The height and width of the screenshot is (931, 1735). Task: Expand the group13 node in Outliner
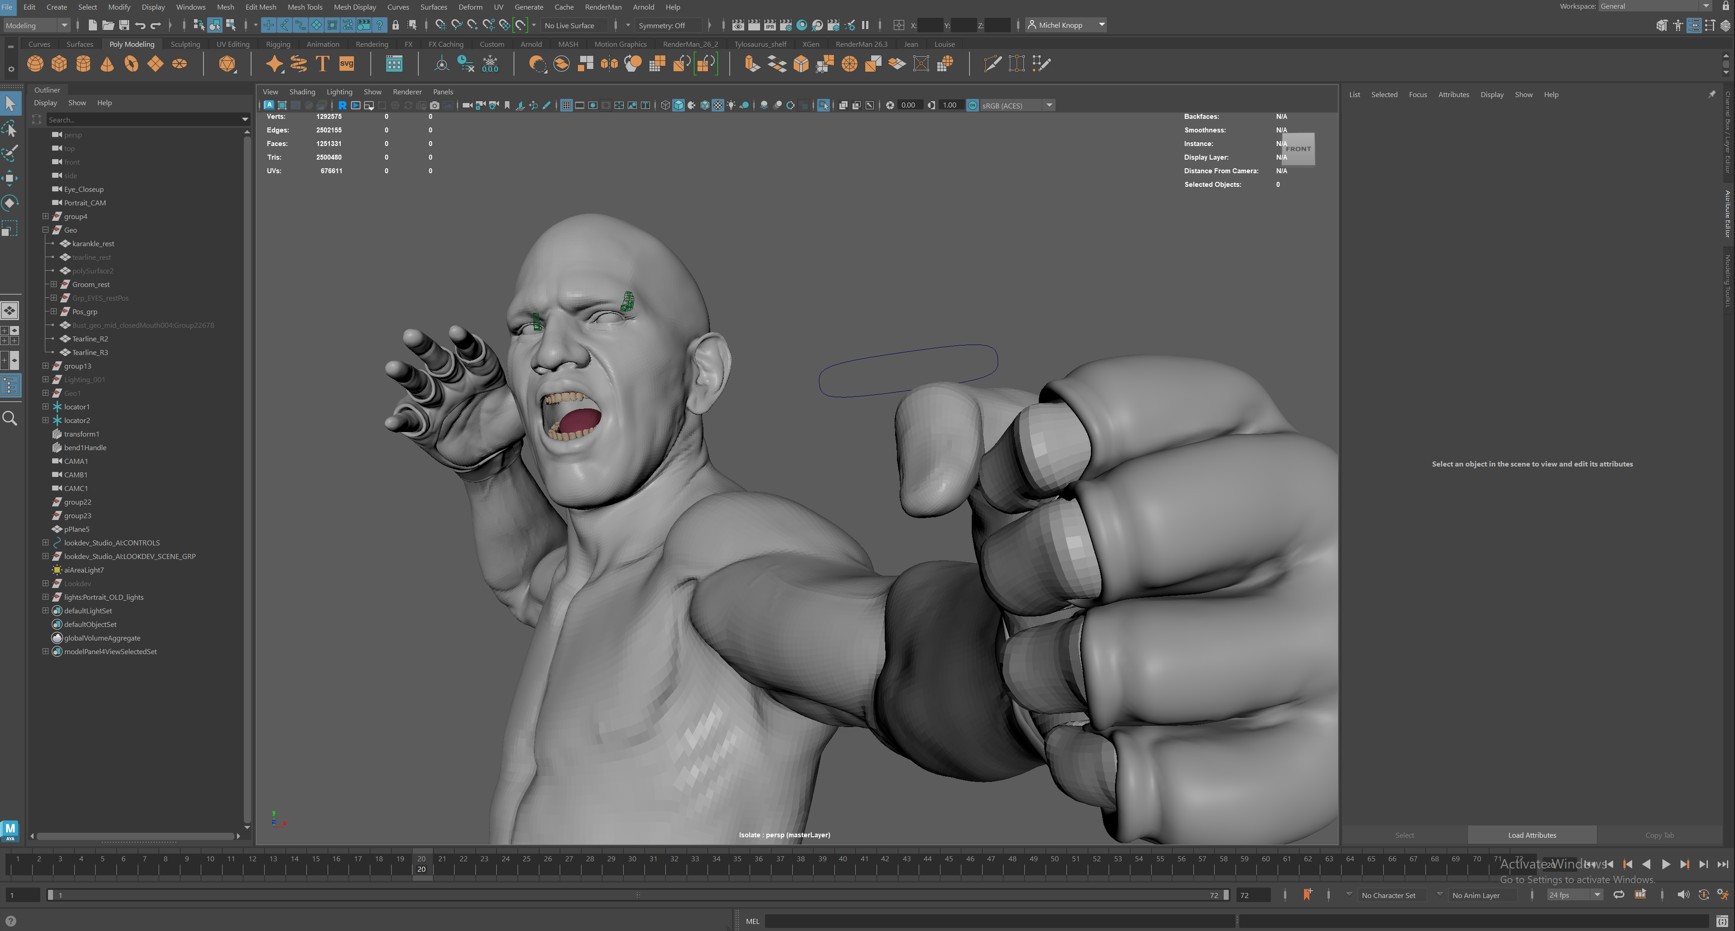[x=45, y=366]
